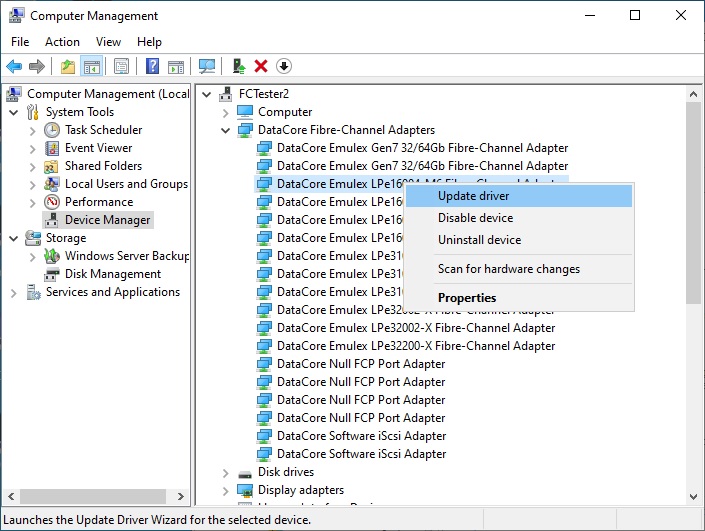Select Uninstall device in context menu

tap(479, 240)
